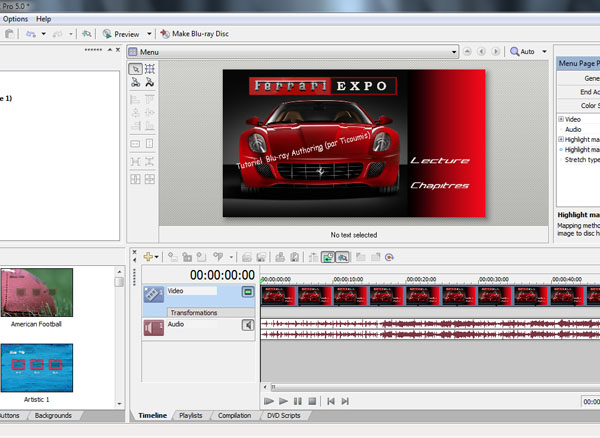The height and width of the screenshot is (438, 600).
Task: Open the Auto zoom dropdown
Action: (x=545, y=51)
